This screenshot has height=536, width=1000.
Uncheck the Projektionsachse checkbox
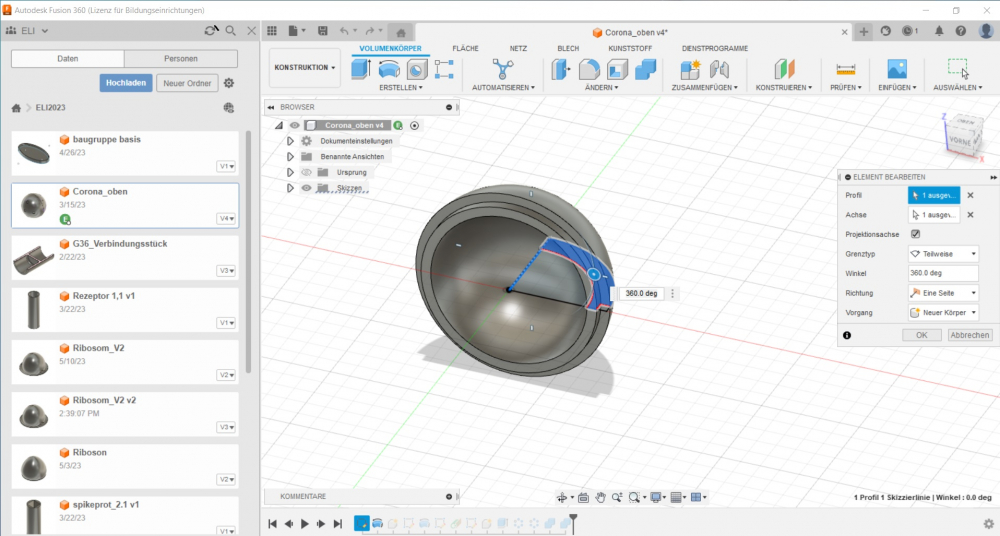[915, 234]
